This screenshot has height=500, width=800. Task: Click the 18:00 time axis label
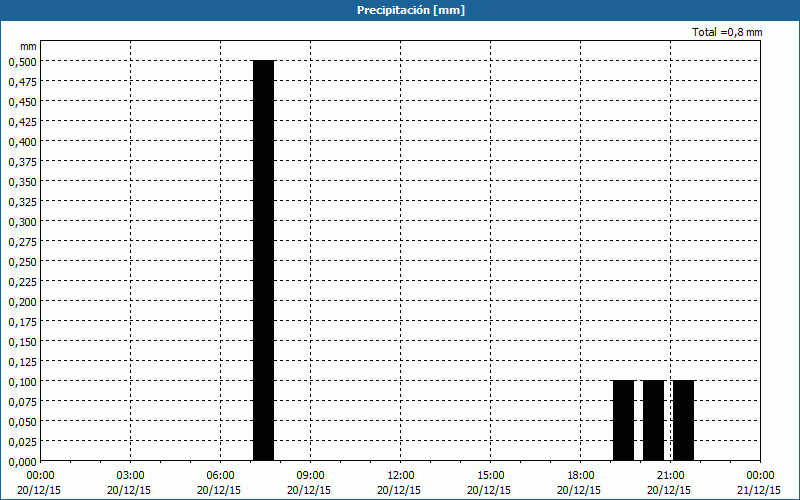[x=581, y=476]
